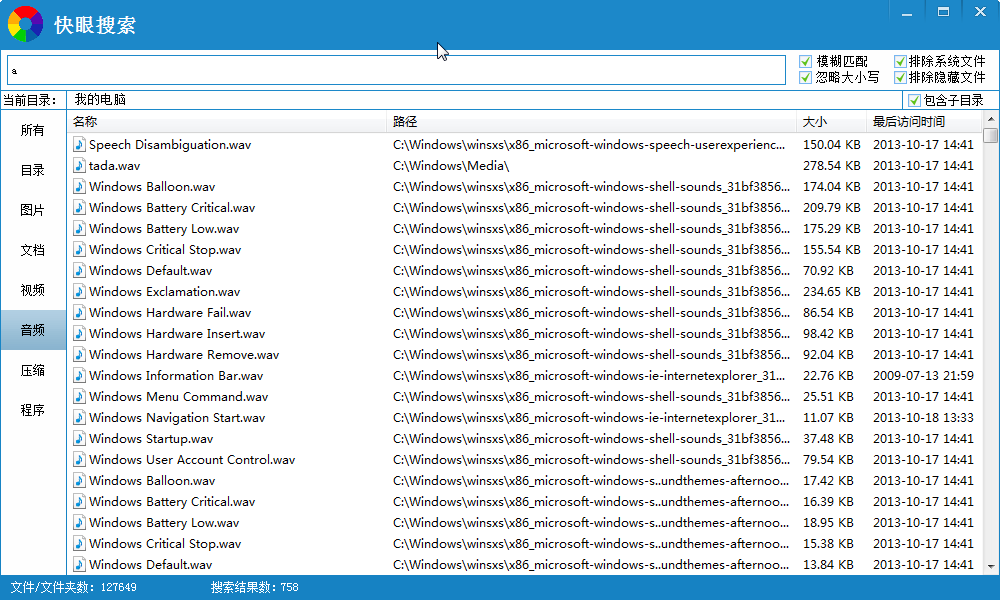
Task: Click file icon of Speech Disambiguation.wav
Action: point(80,145)
